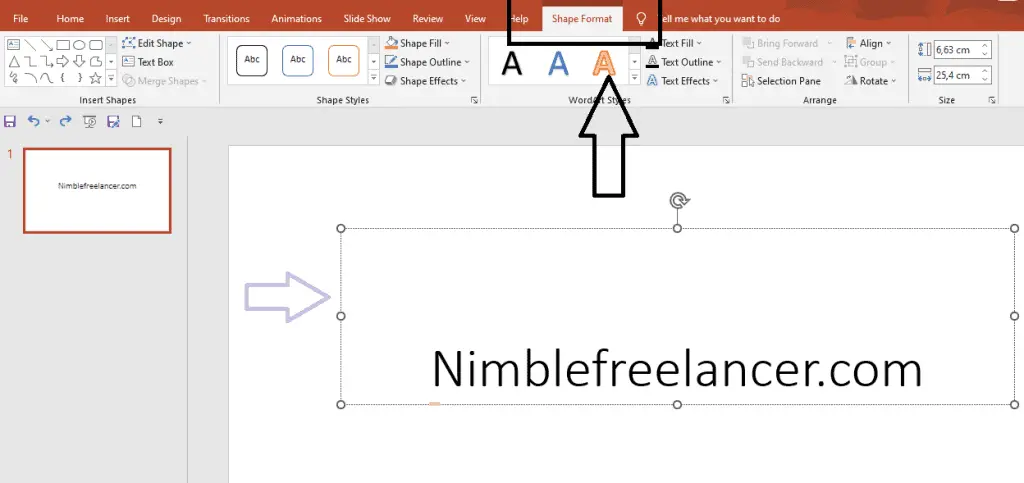Apply the blue Abc shape style
Image resolution: width=1024 pixels, height=483 pixels.
[x=297, y=61]
